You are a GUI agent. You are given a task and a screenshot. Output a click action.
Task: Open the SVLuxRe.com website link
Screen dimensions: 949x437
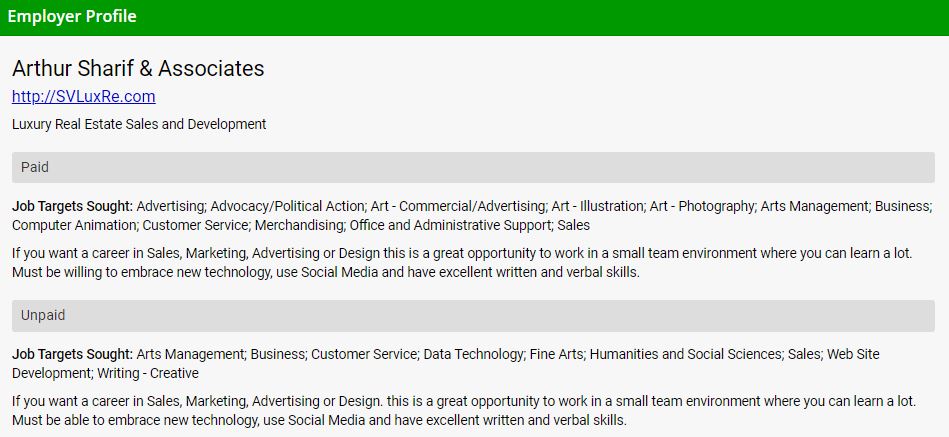pyautogui.click(x=84, y=97)
